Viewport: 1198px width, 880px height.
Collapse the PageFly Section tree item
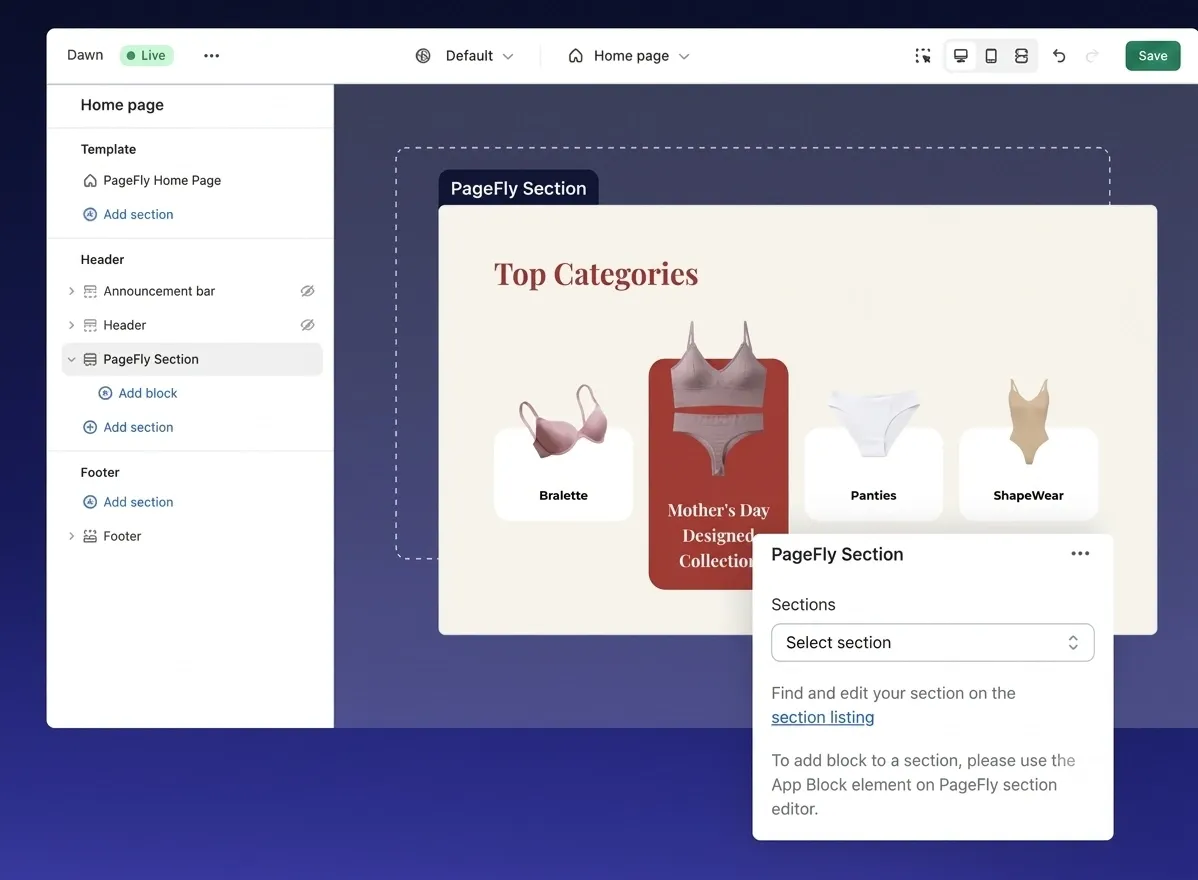click(71, 359)
